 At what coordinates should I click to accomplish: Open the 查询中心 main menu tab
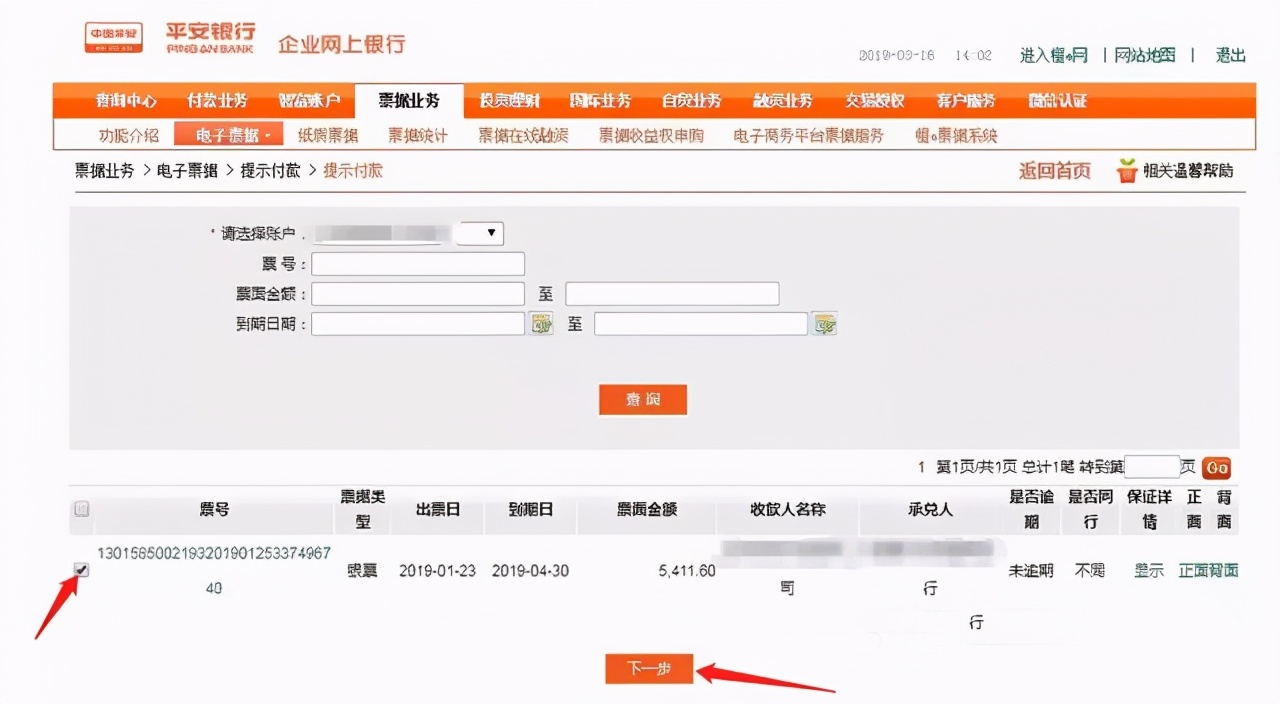tap(126, 101)
